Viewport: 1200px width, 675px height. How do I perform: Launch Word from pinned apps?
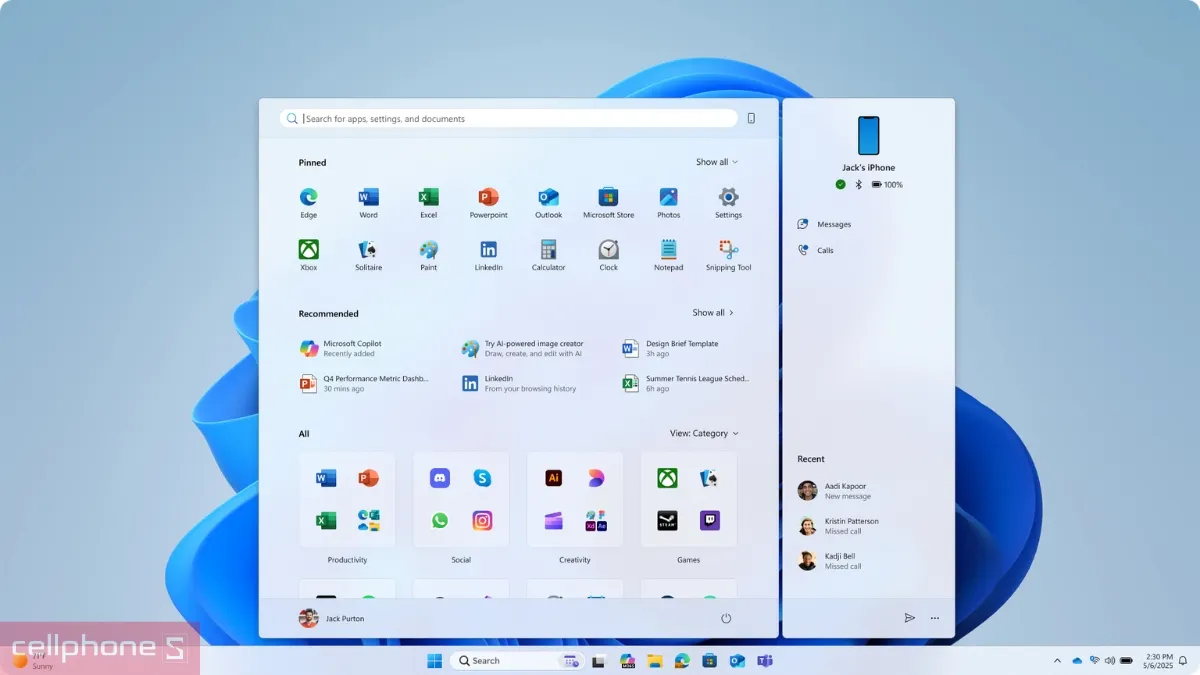coord(368,202)
